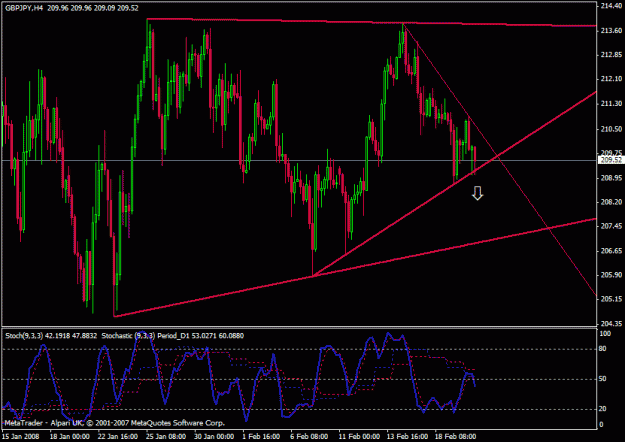Image resolution: width=625 pixels, height=442 pixels.
Task: Click the 207.45 price axis label
Action: [610, 226]
